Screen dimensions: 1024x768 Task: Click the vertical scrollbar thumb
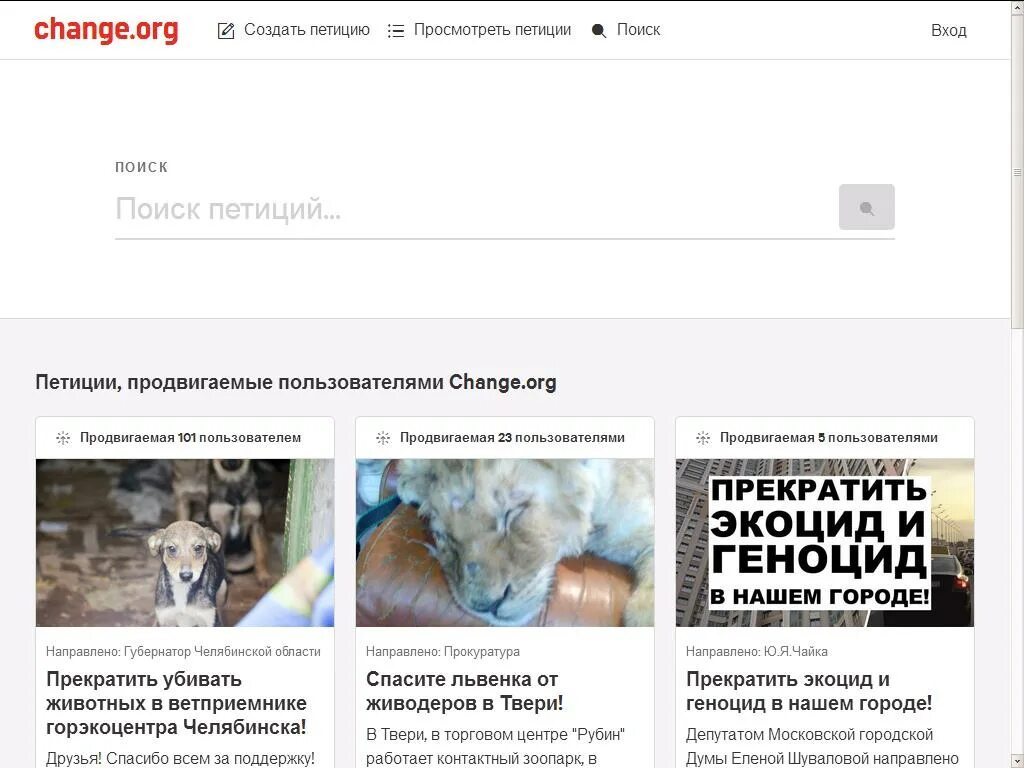(x=1017, y=172)
